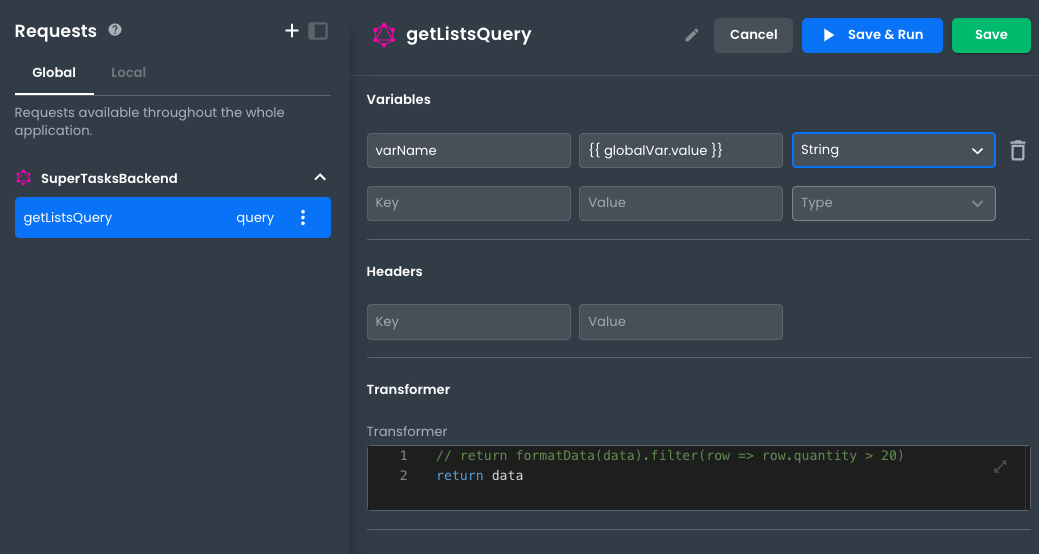Toggle the Requests panel layout icon

pyautogui.click(x=318, y=31)
